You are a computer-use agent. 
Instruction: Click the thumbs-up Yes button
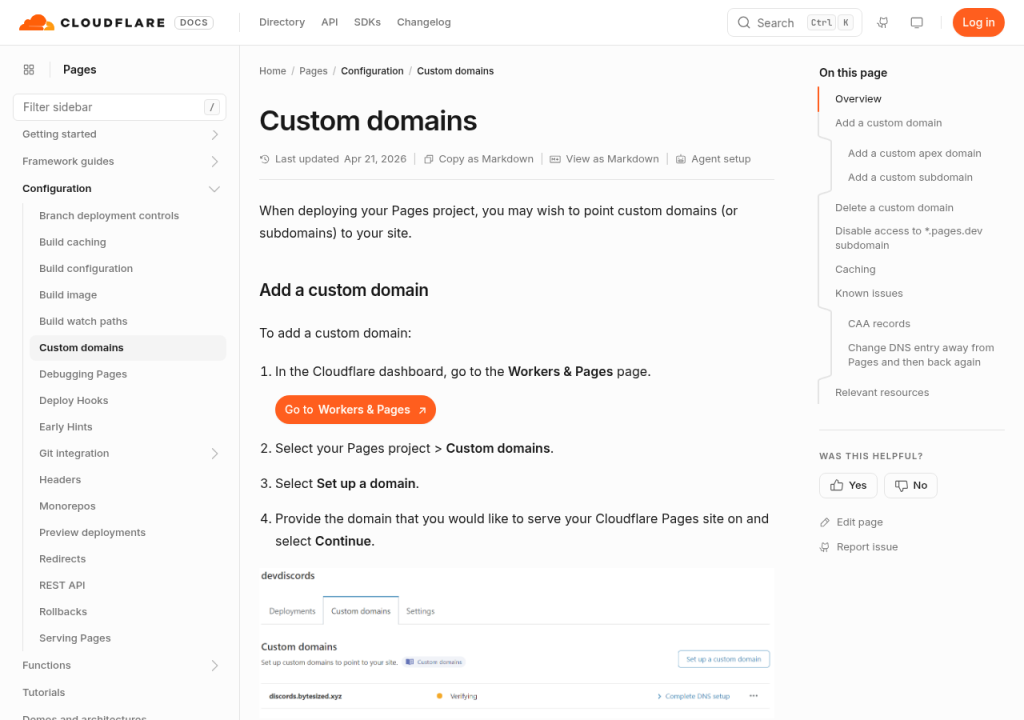point(848,485)
